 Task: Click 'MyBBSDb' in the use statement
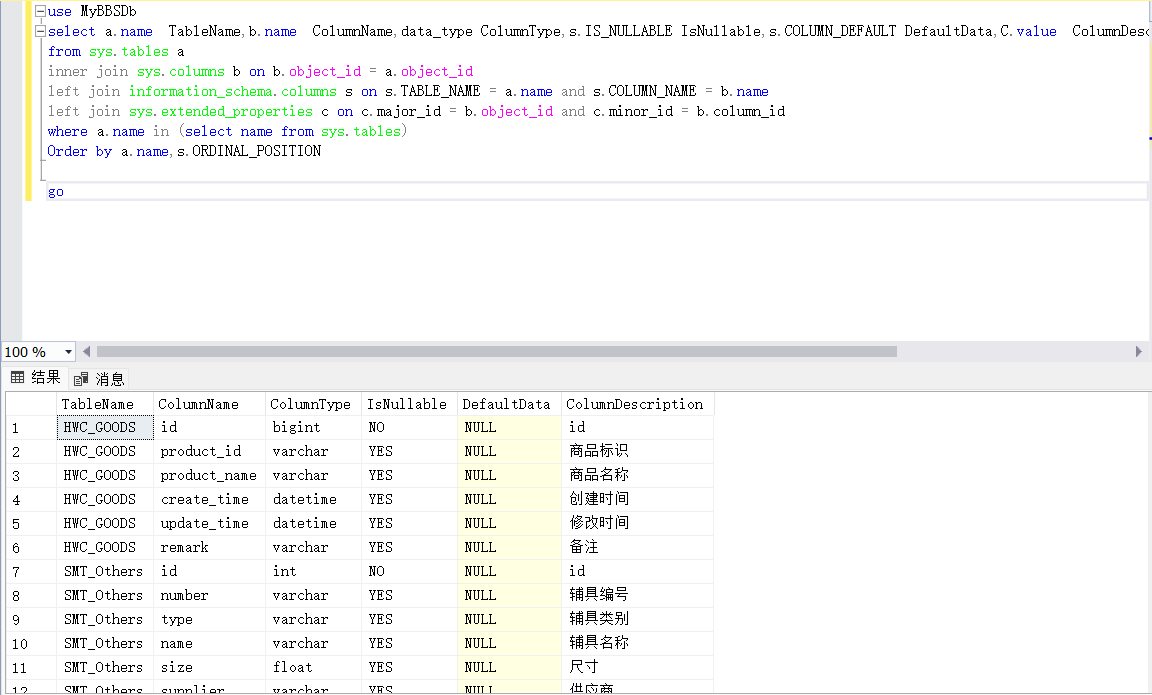(108, 12)
